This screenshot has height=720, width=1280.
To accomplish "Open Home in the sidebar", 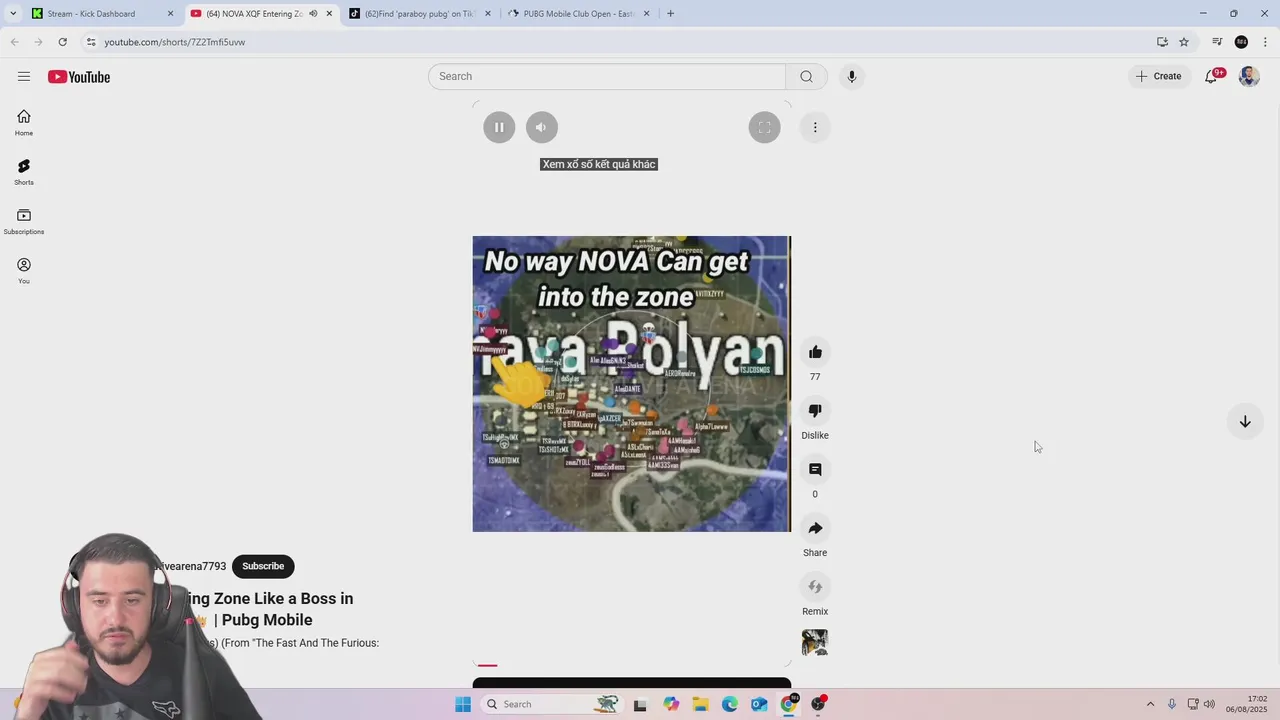I will (x=24, y=123).
